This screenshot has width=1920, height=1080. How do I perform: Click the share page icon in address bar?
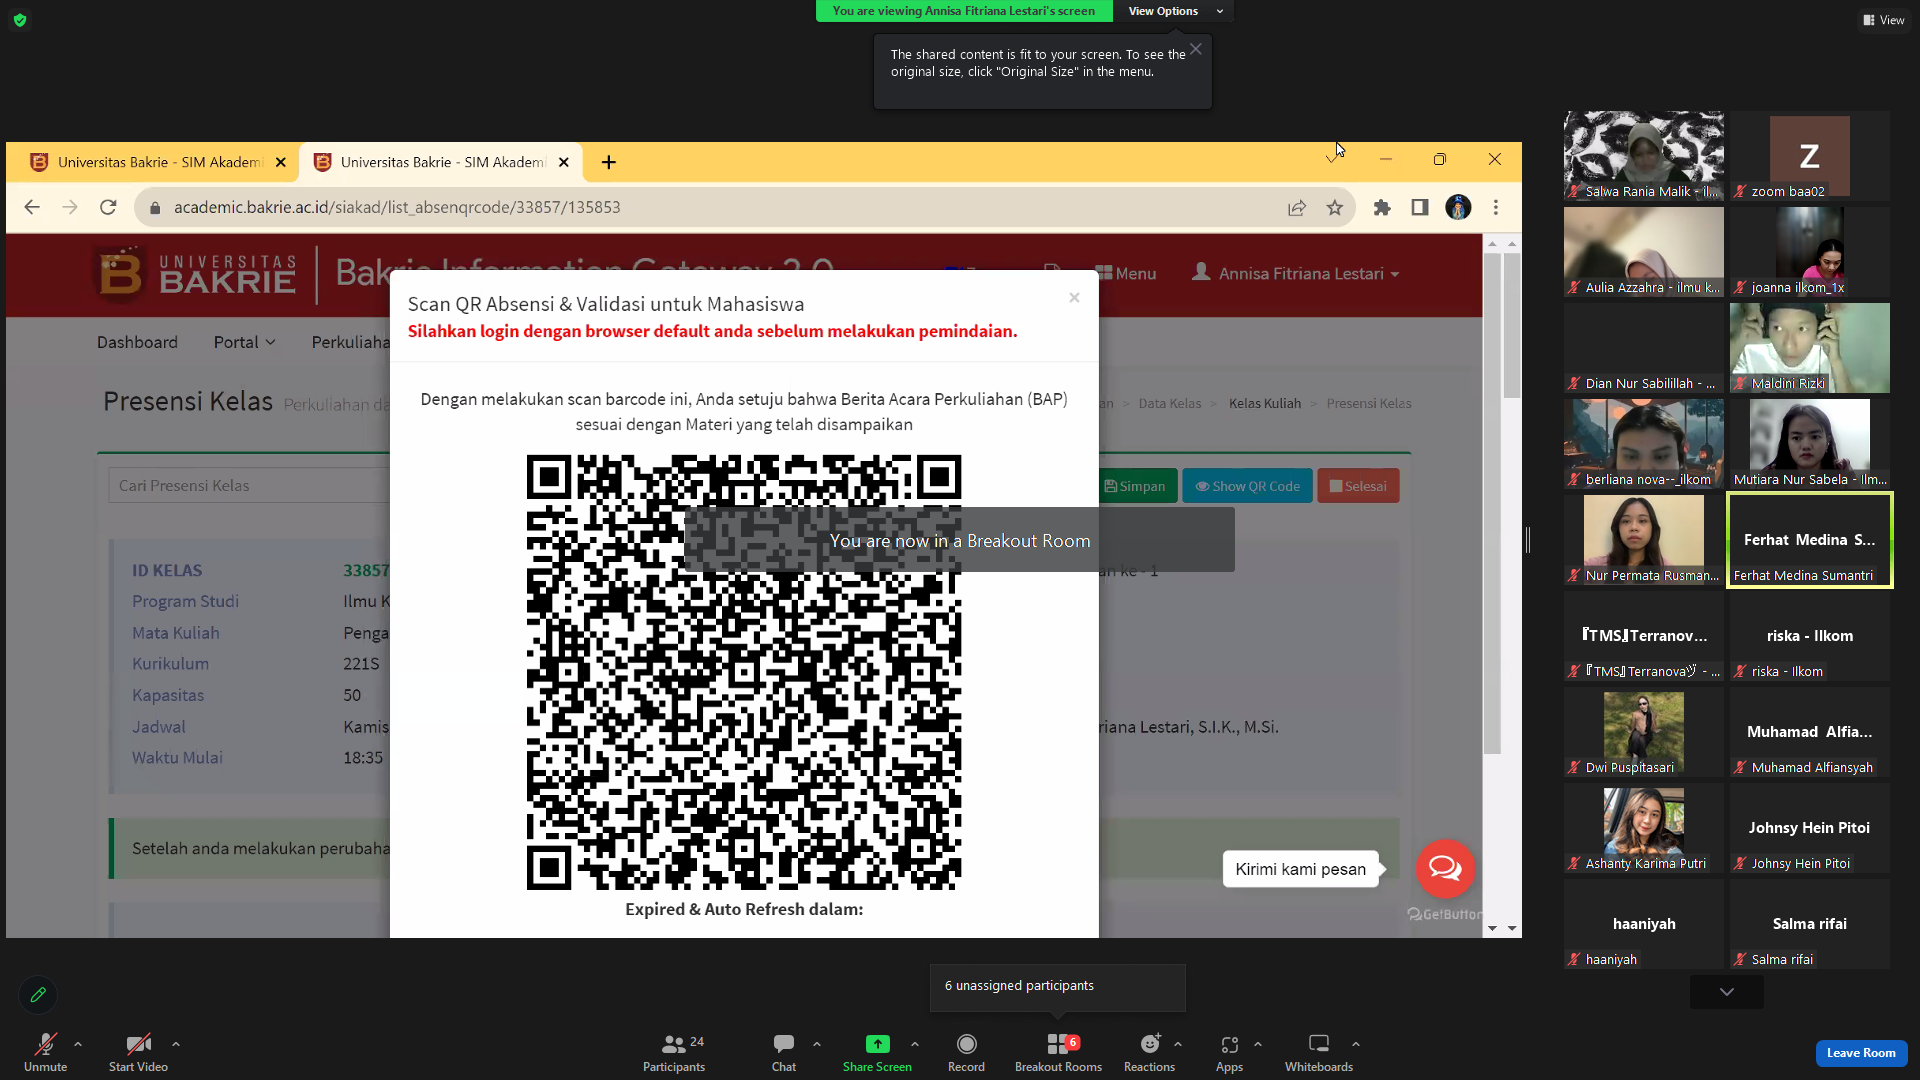point(1297,207)
